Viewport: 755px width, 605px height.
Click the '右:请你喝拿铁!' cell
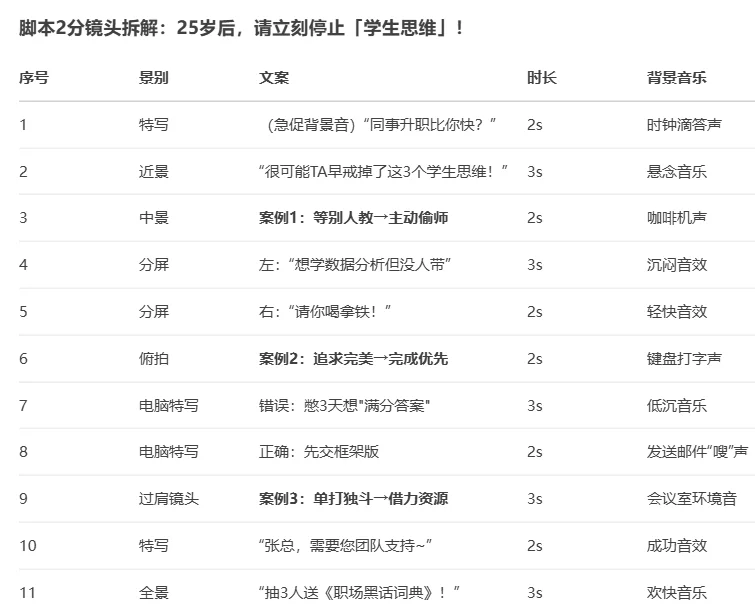[x=325, y=312]
